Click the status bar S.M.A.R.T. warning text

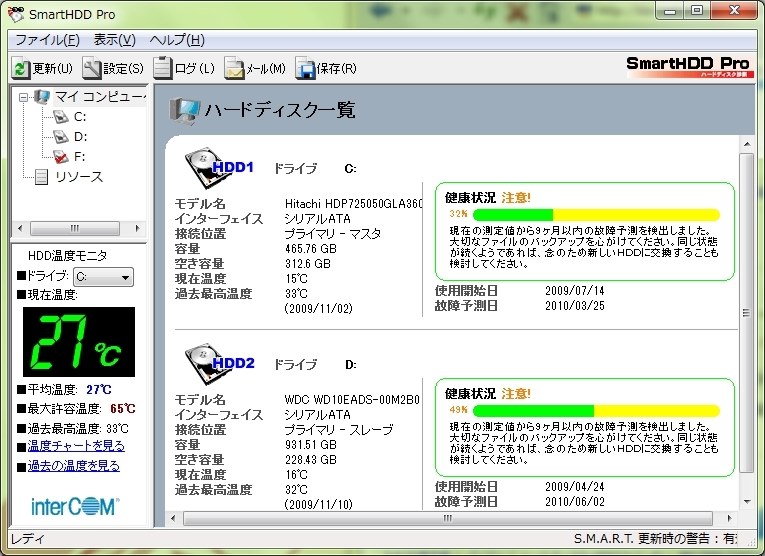(655, 538)
